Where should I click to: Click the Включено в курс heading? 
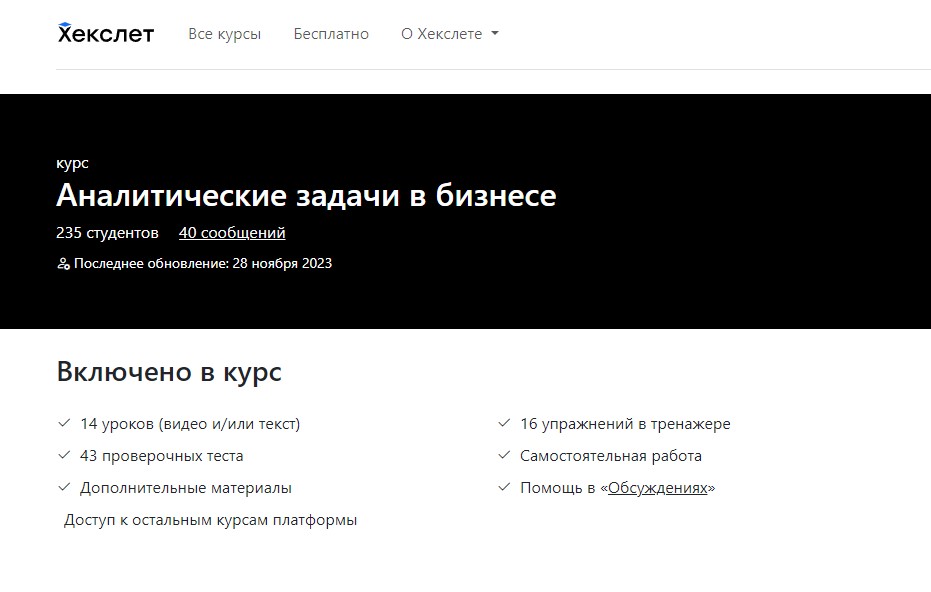(x=169, y=372)
